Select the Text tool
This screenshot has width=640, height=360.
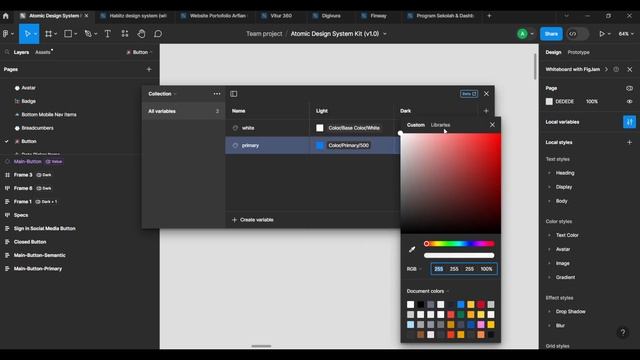coord(108,34)
